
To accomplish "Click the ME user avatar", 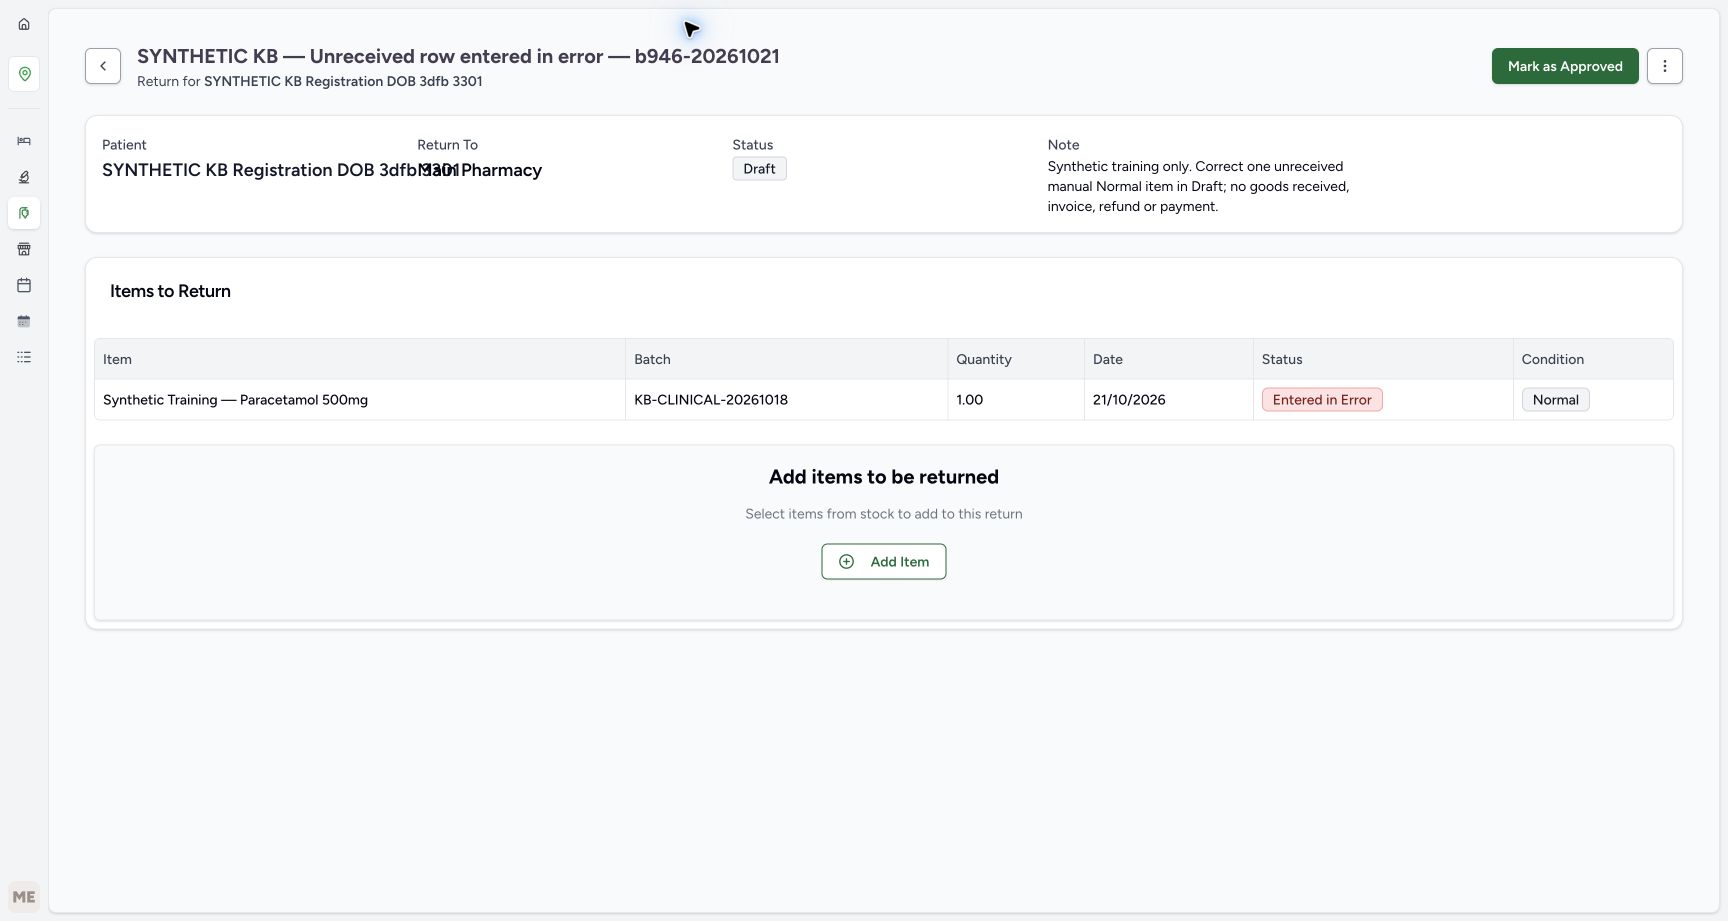I will [24, 897].
